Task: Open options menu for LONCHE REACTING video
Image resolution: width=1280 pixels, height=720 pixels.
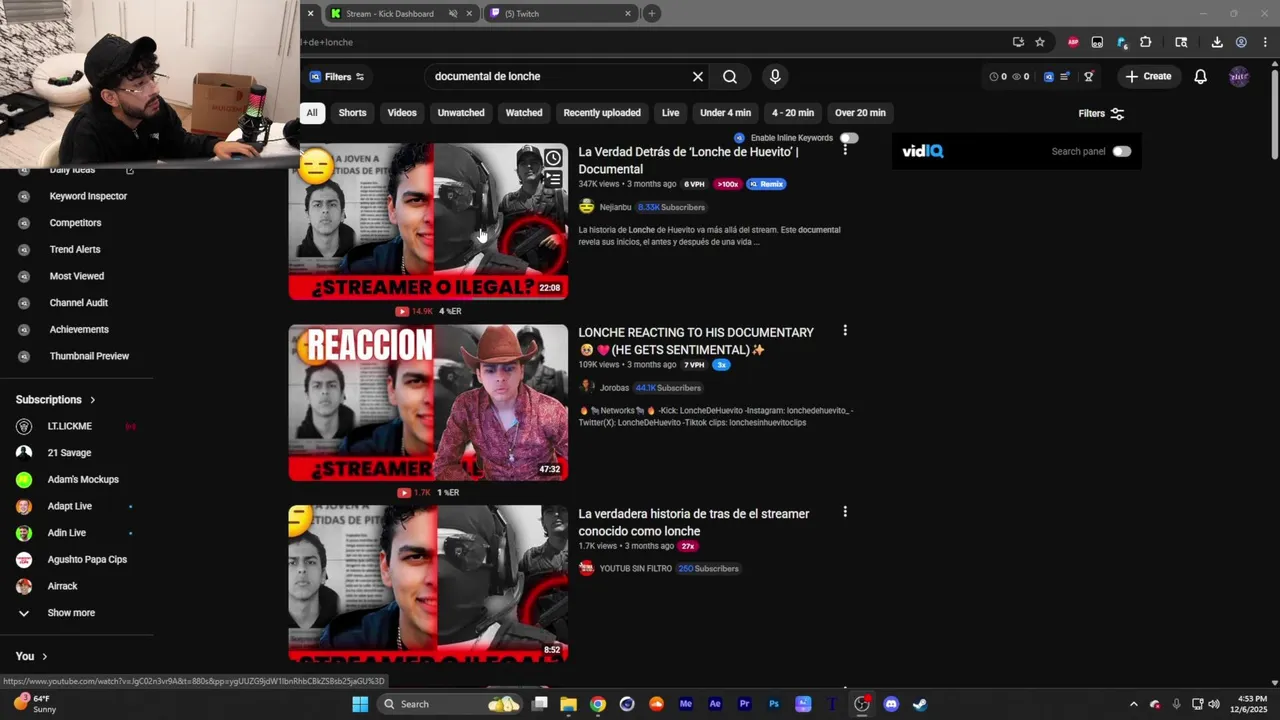Action: click(845, 330)
